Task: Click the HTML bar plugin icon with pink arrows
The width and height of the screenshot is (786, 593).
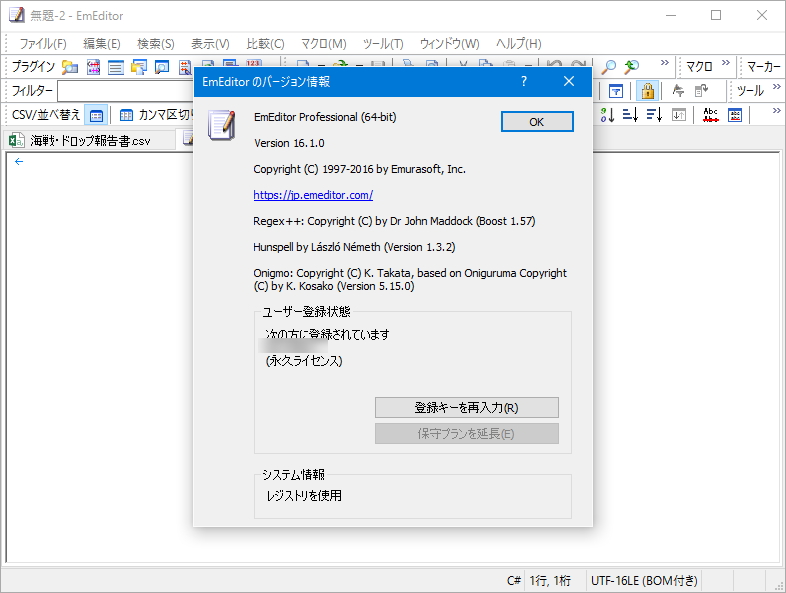Action: click(93, 67)
